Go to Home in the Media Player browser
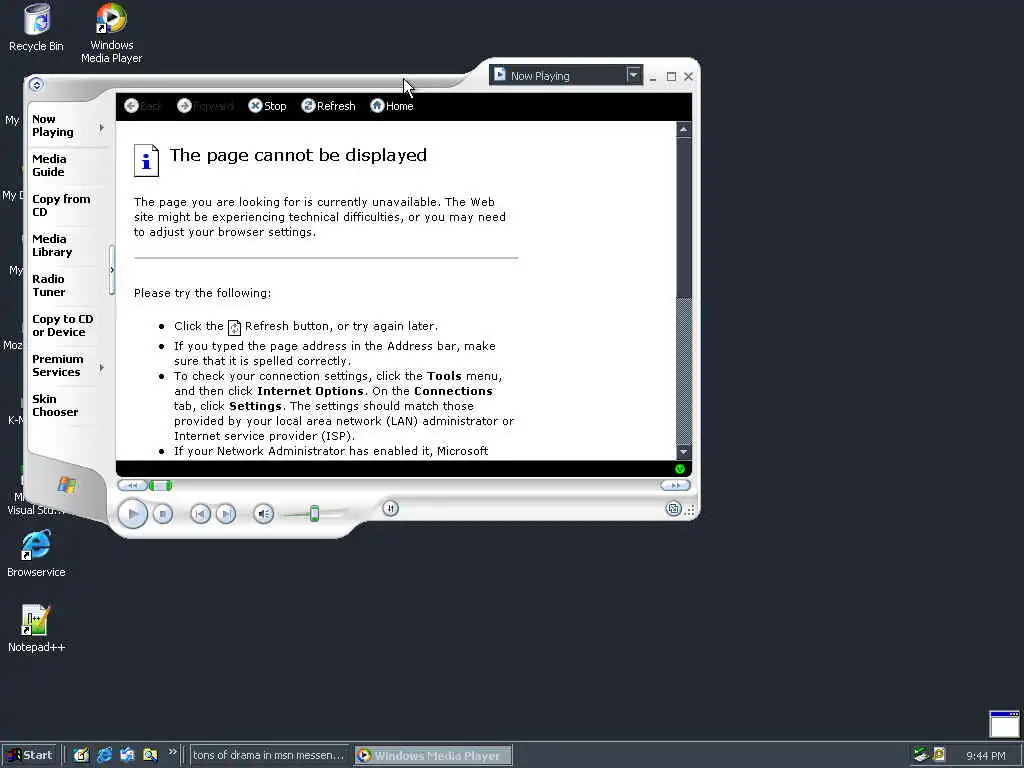 click(x=391, y=106)
